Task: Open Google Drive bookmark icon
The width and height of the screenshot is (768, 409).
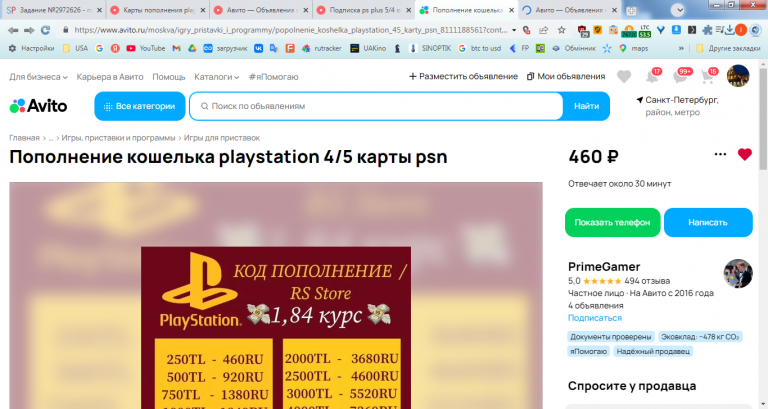Action: point(192,48)
